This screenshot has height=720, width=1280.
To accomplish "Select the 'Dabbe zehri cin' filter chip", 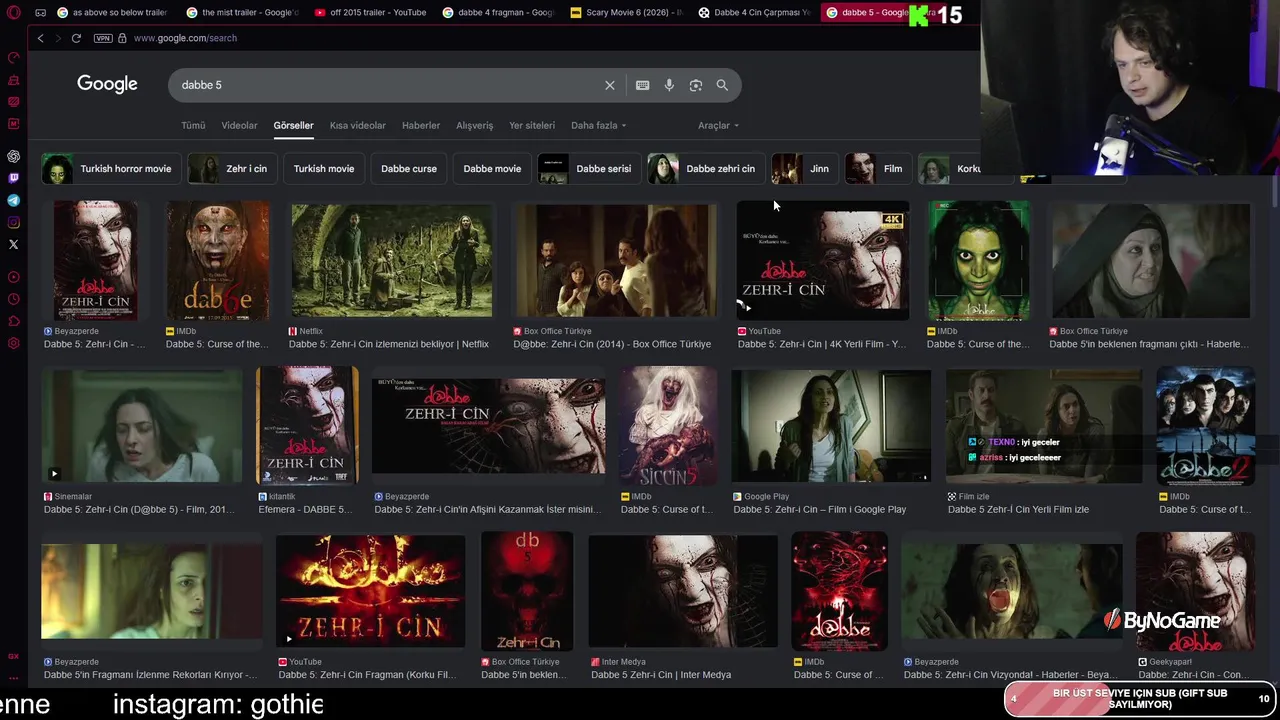I will point(705,169).
